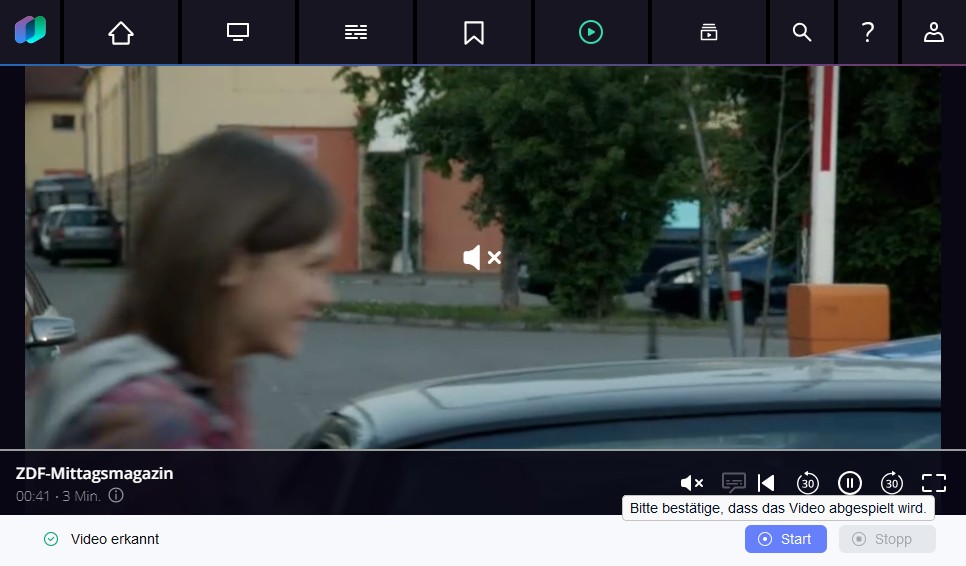Click the ZDF-Mittagsmagazin title
966x566 pixels.
click(94, 473)
